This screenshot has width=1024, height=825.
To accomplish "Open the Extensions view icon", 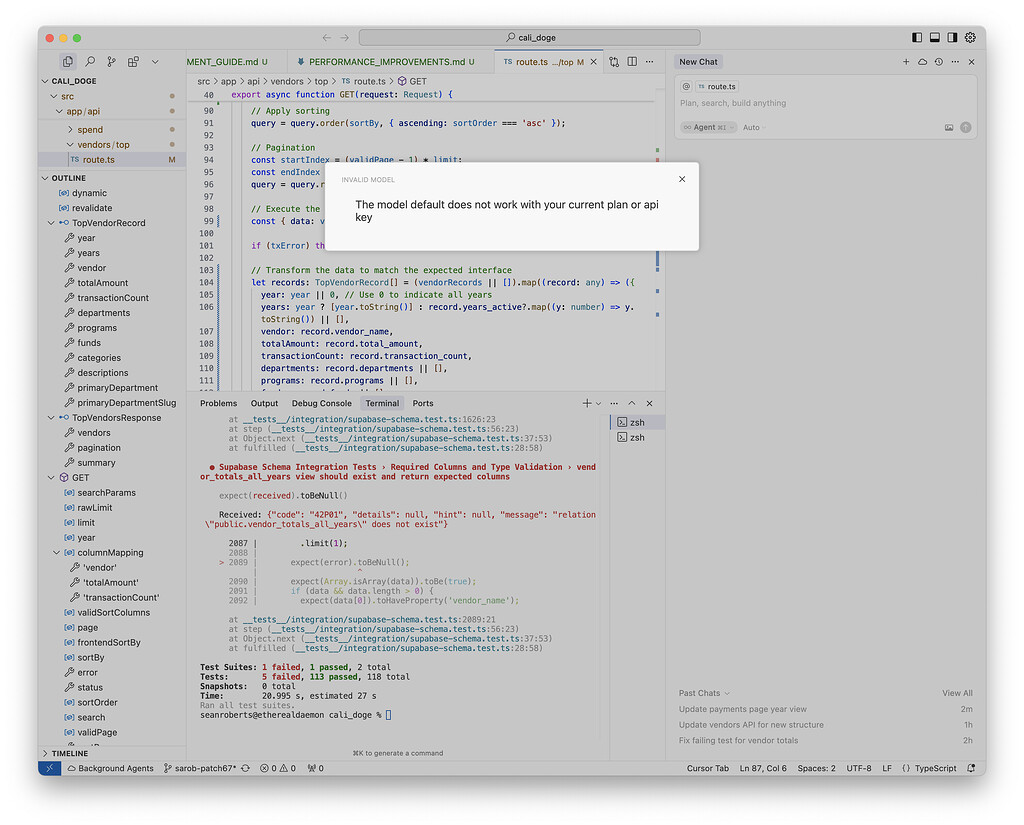I will [132, 61].
